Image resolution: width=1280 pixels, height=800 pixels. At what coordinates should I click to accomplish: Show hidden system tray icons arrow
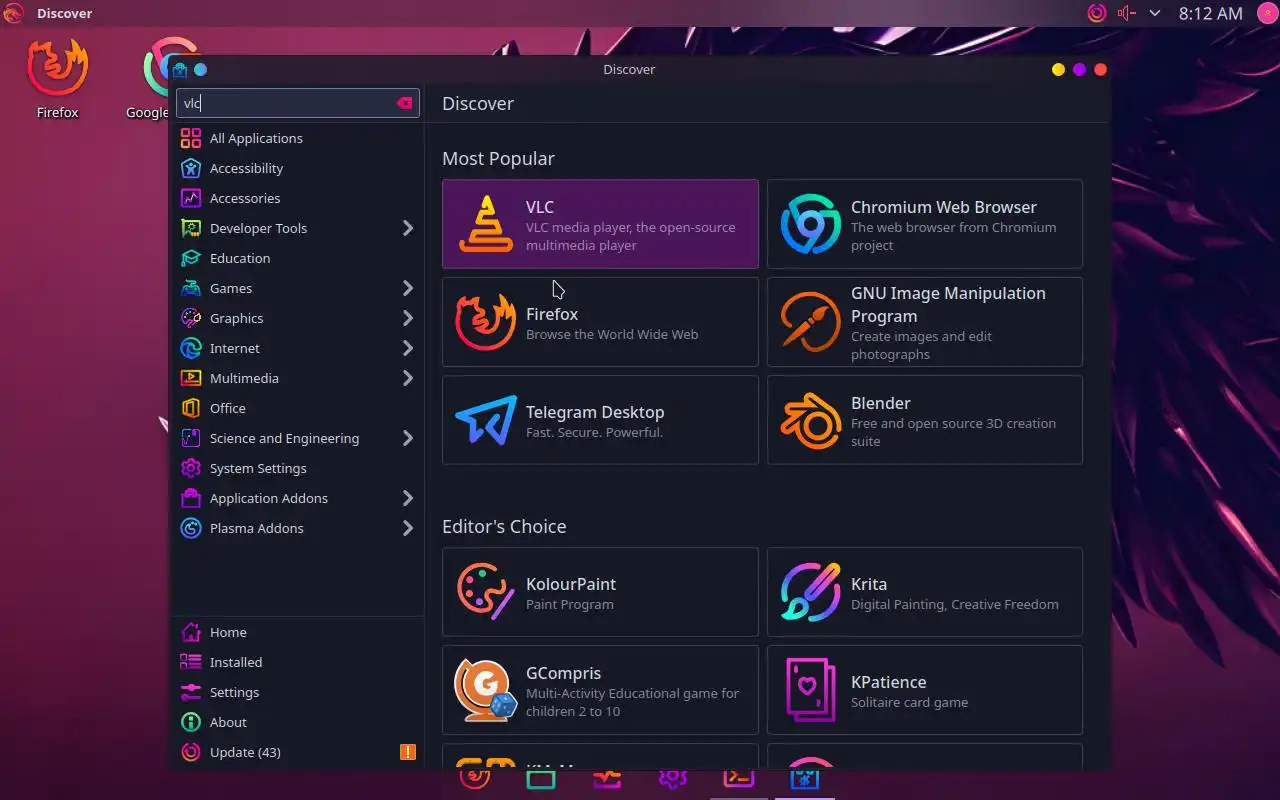click(x=1155, y=13)
